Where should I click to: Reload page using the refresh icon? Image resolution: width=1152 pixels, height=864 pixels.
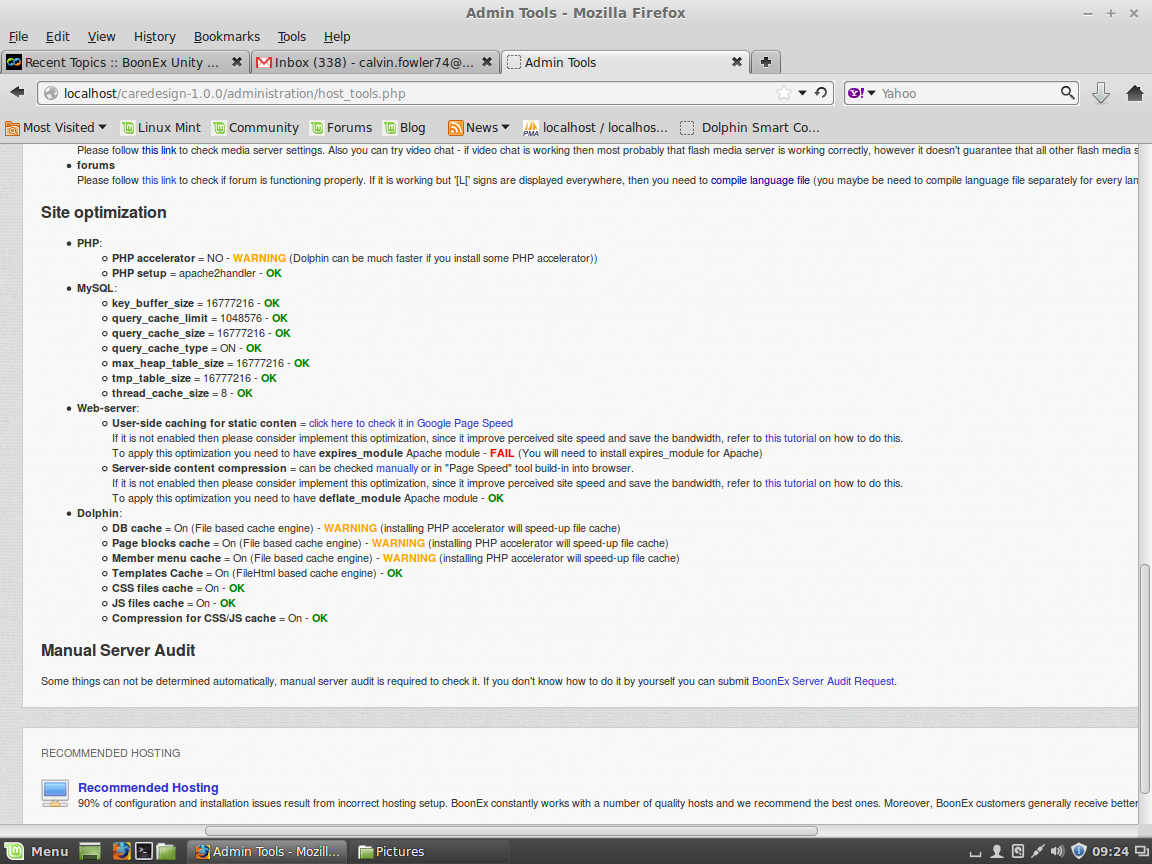coord(821,93)
